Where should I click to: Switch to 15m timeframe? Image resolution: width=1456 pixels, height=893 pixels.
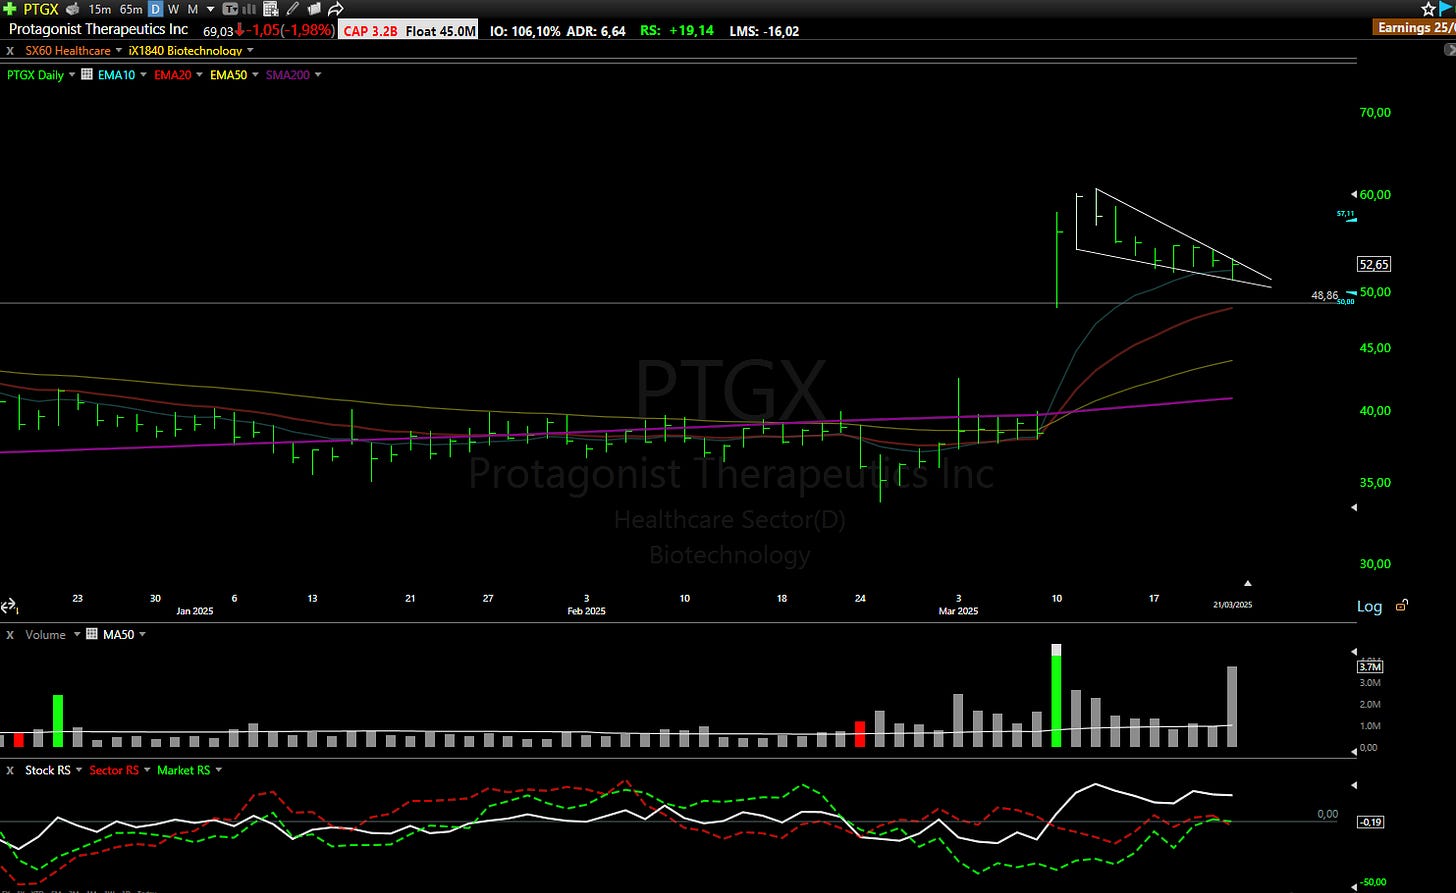(100, 9)
